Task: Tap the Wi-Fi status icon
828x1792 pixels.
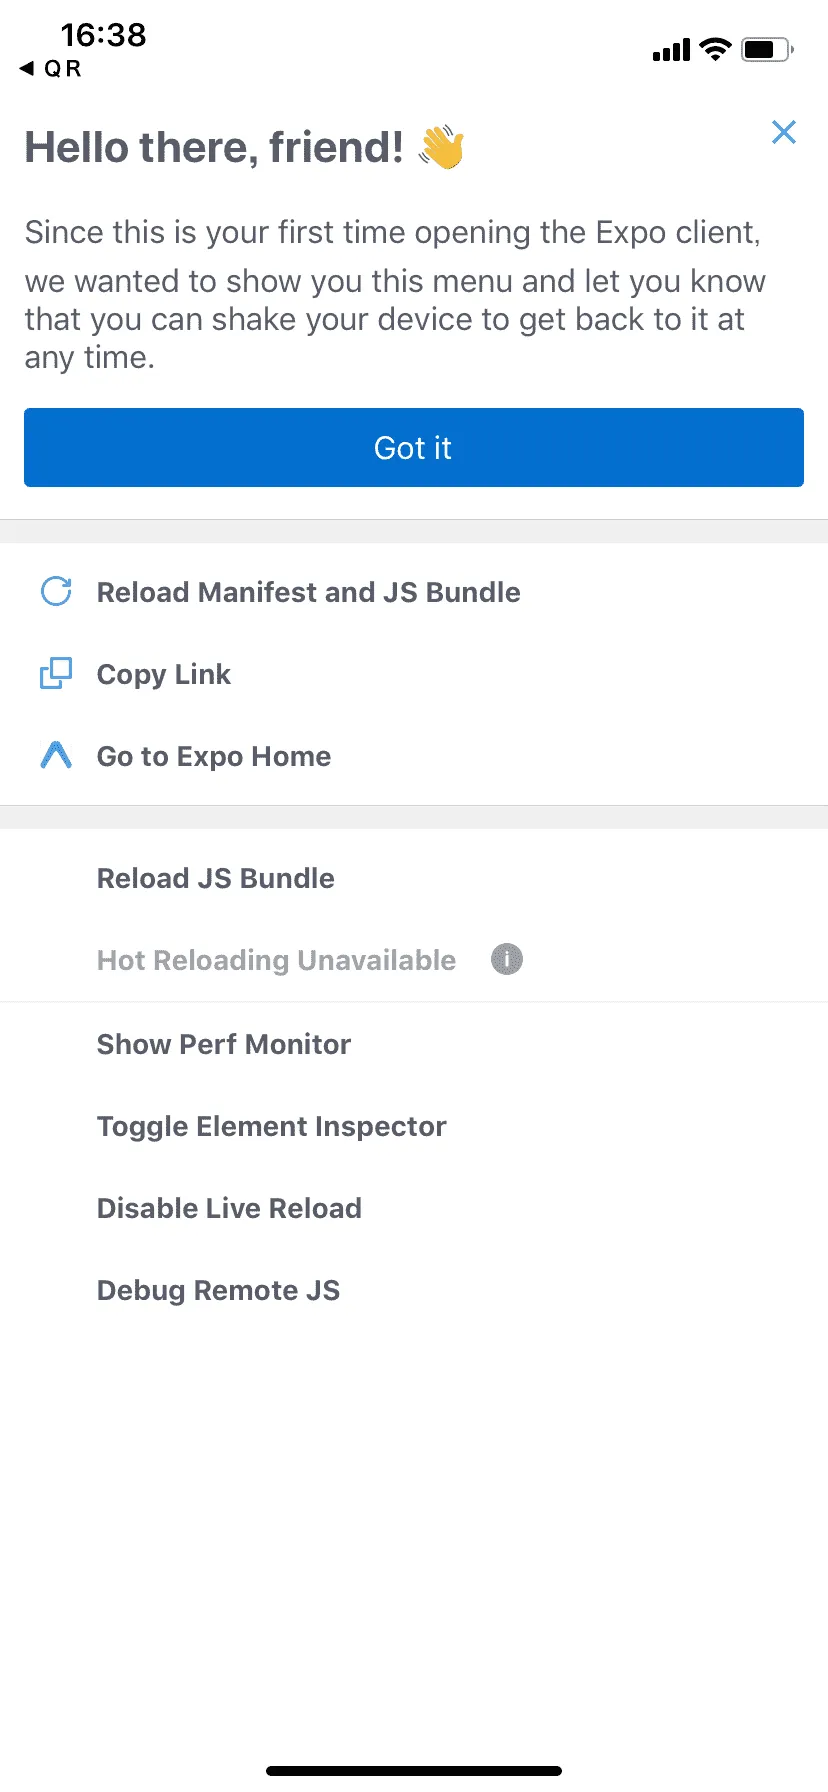Action: (715, 49)
